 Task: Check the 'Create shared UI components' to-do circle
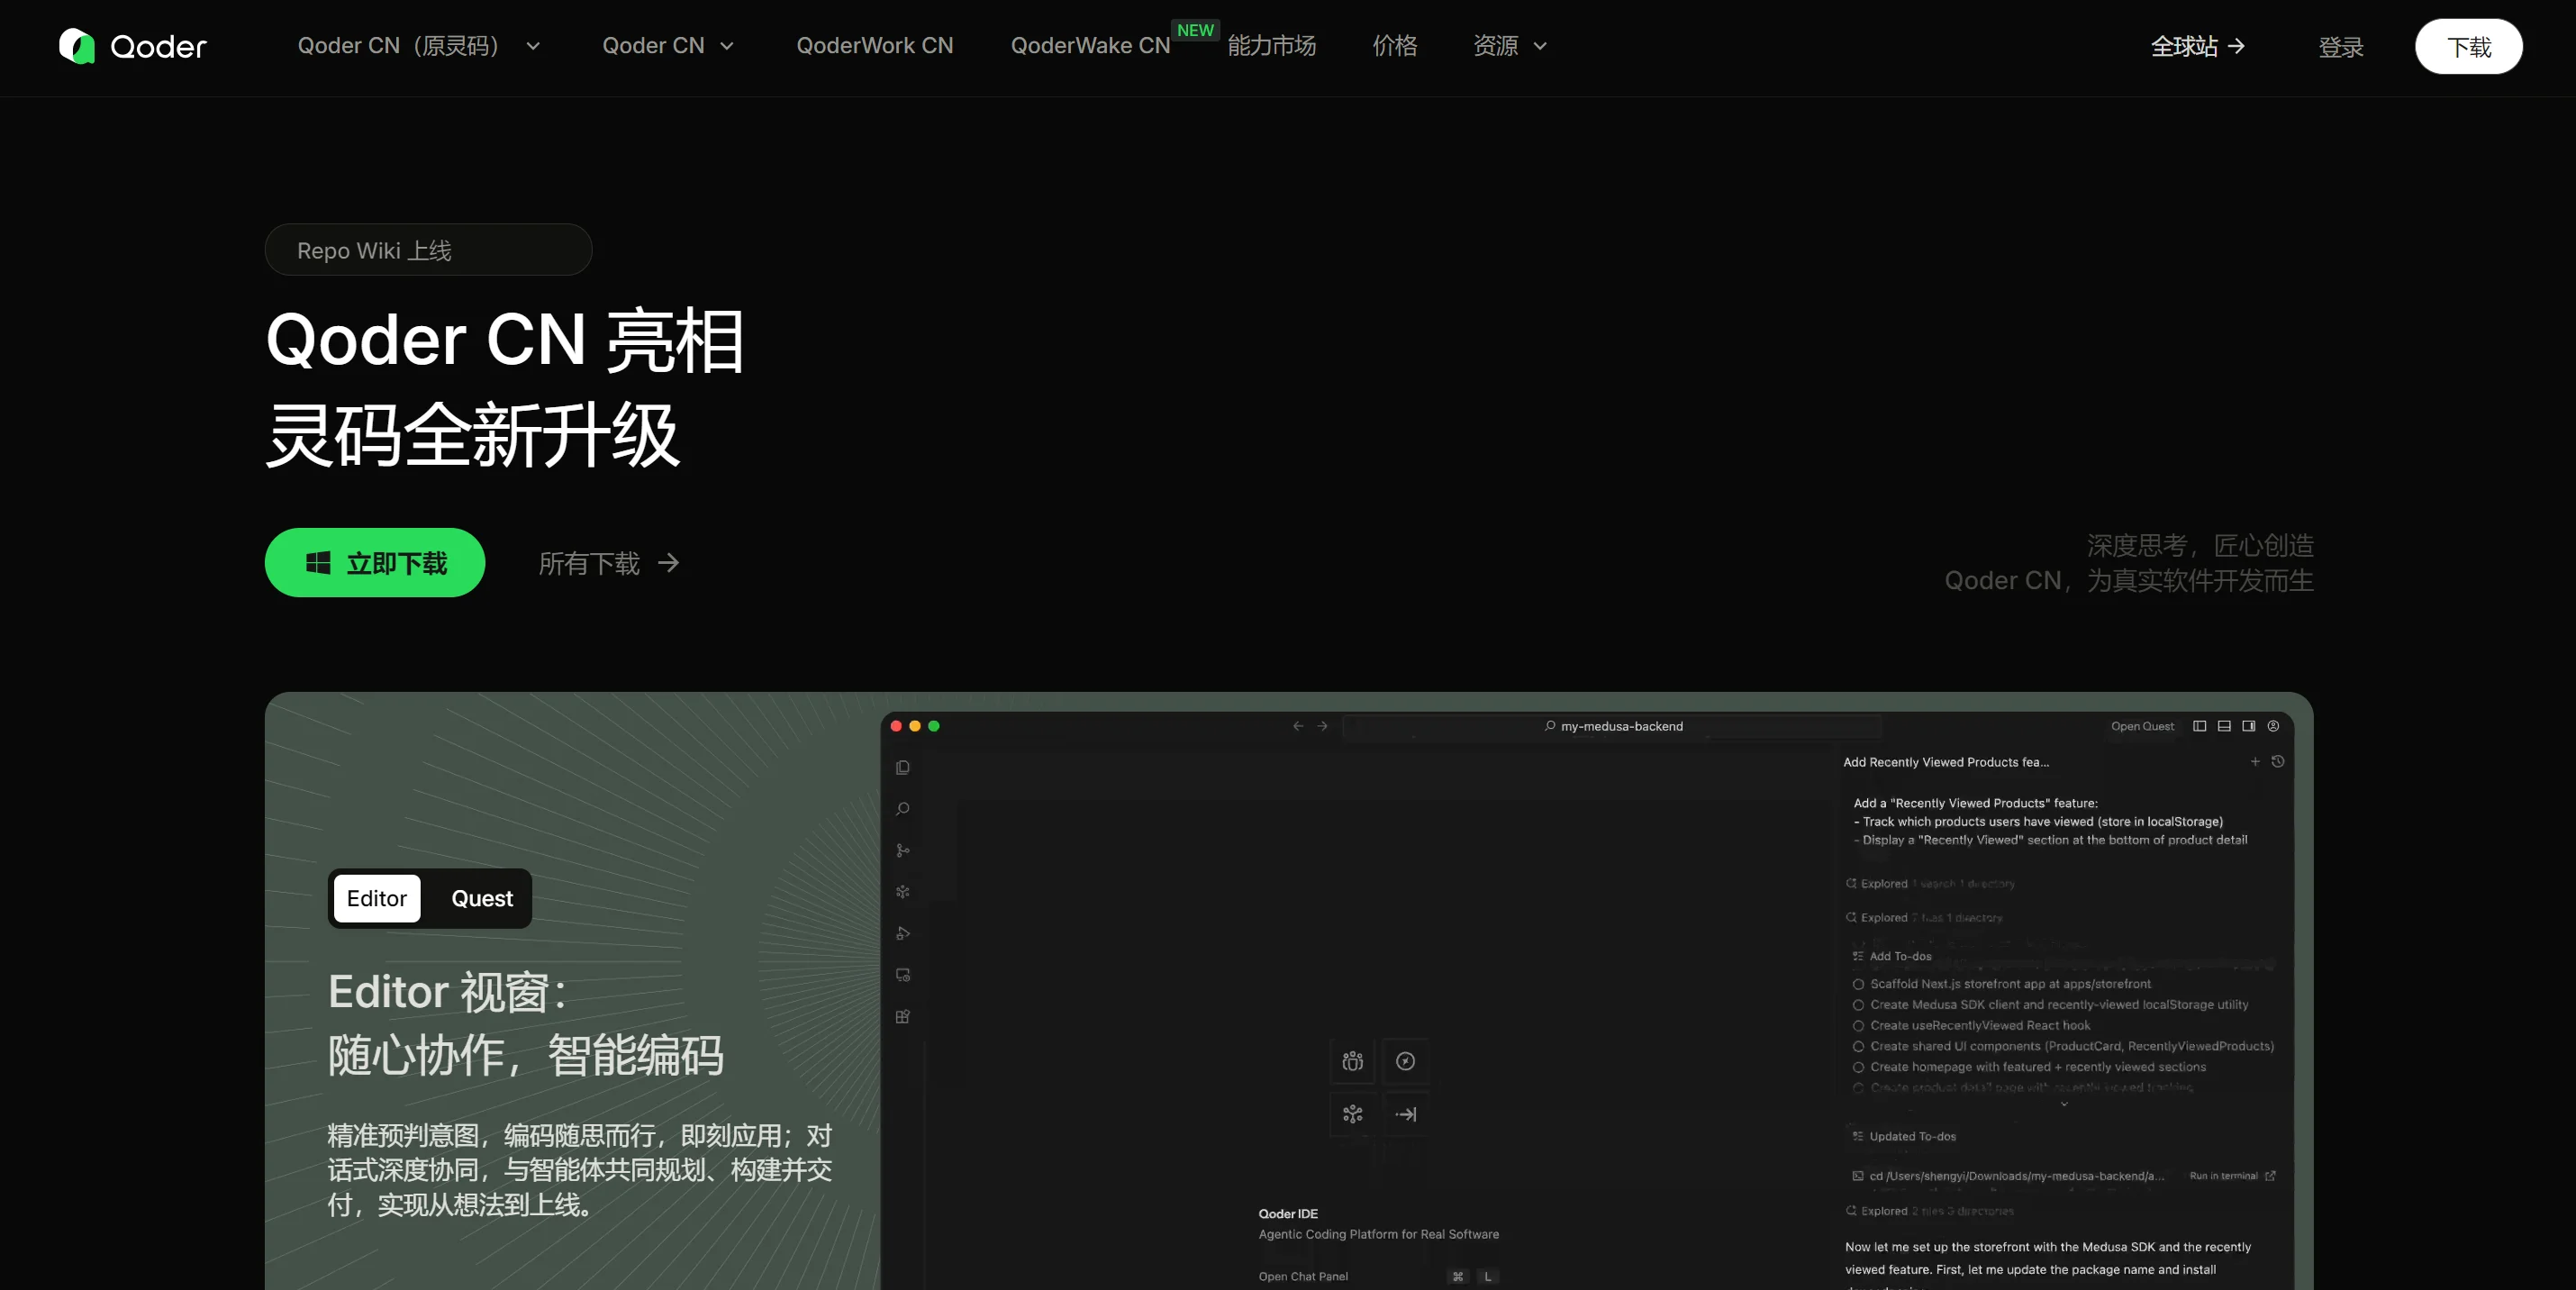point(1858,1047)
